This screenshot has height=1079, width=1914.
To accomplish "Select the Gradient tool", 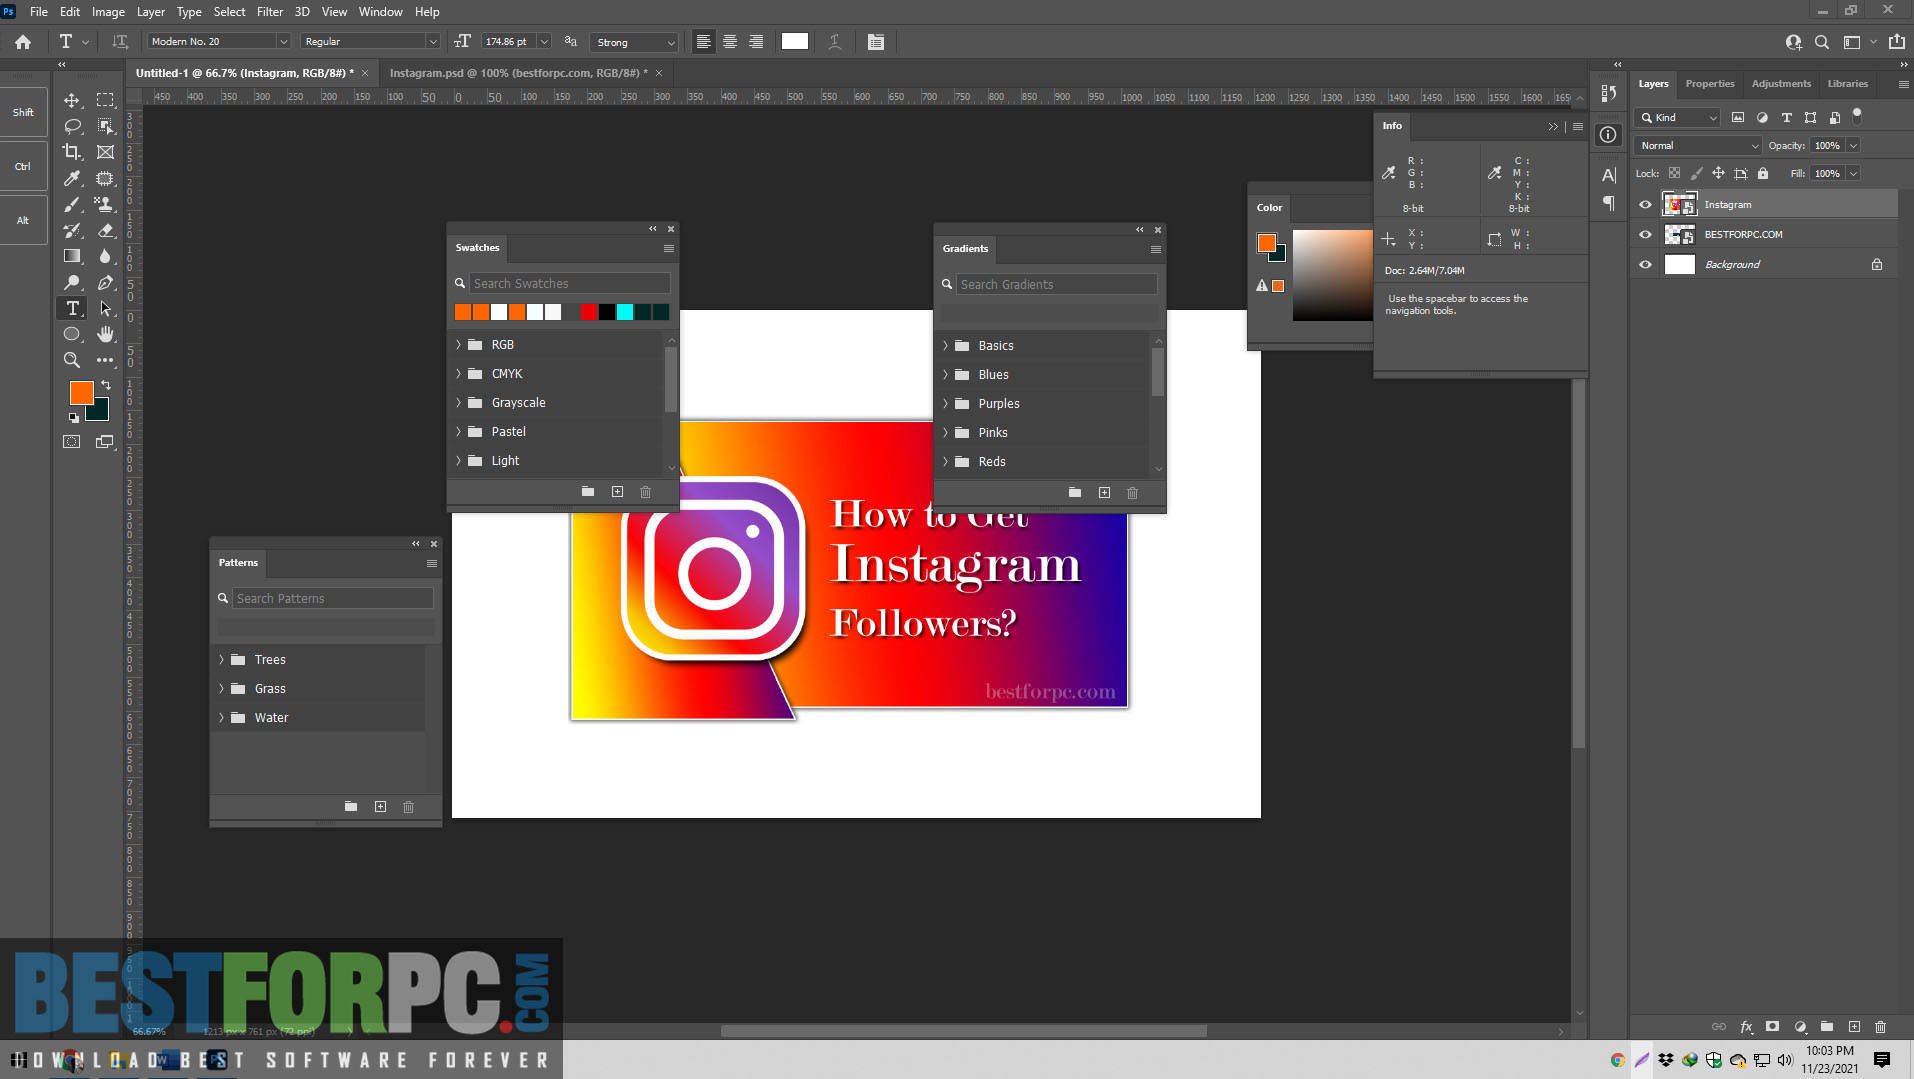I will click(x=72, y=256).
